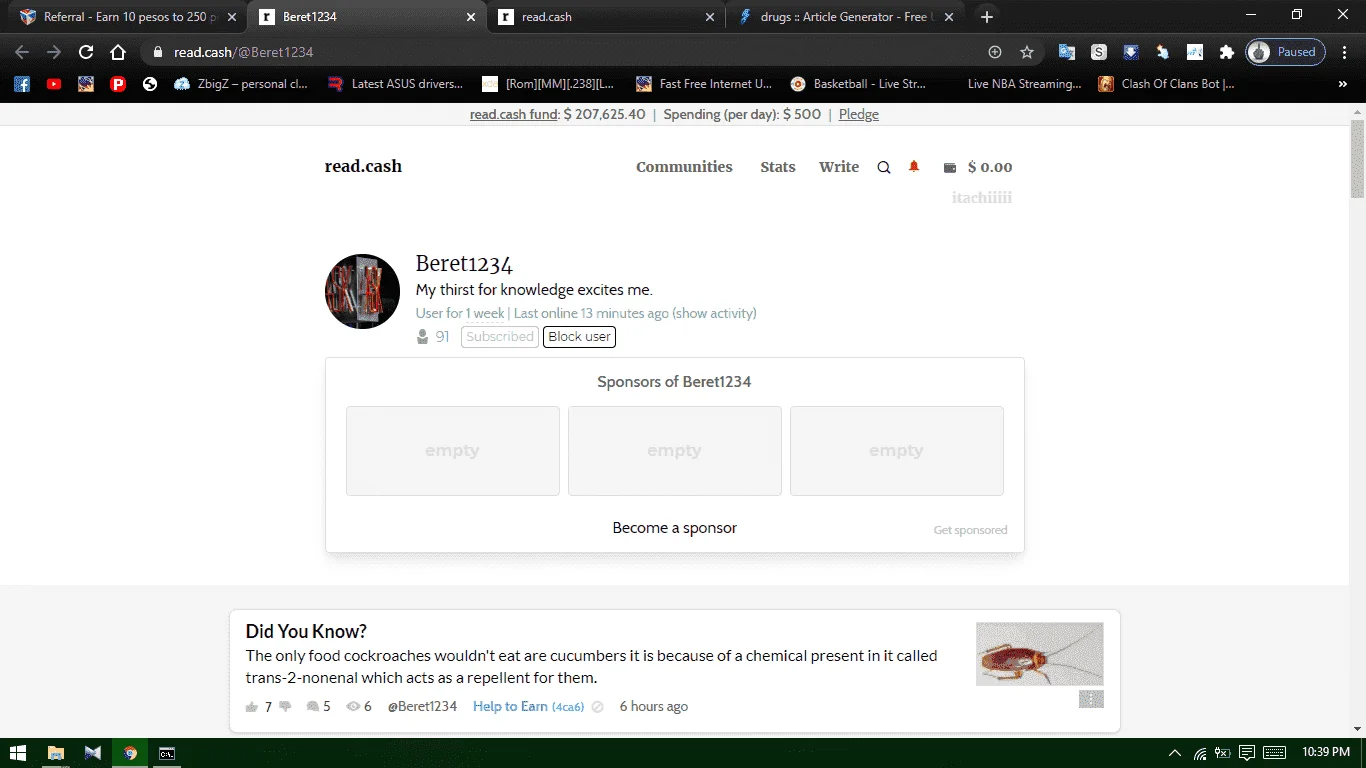1366x768 pixels.
Task: Click the first empty sponsor slot
Action: tap(453, 451)
